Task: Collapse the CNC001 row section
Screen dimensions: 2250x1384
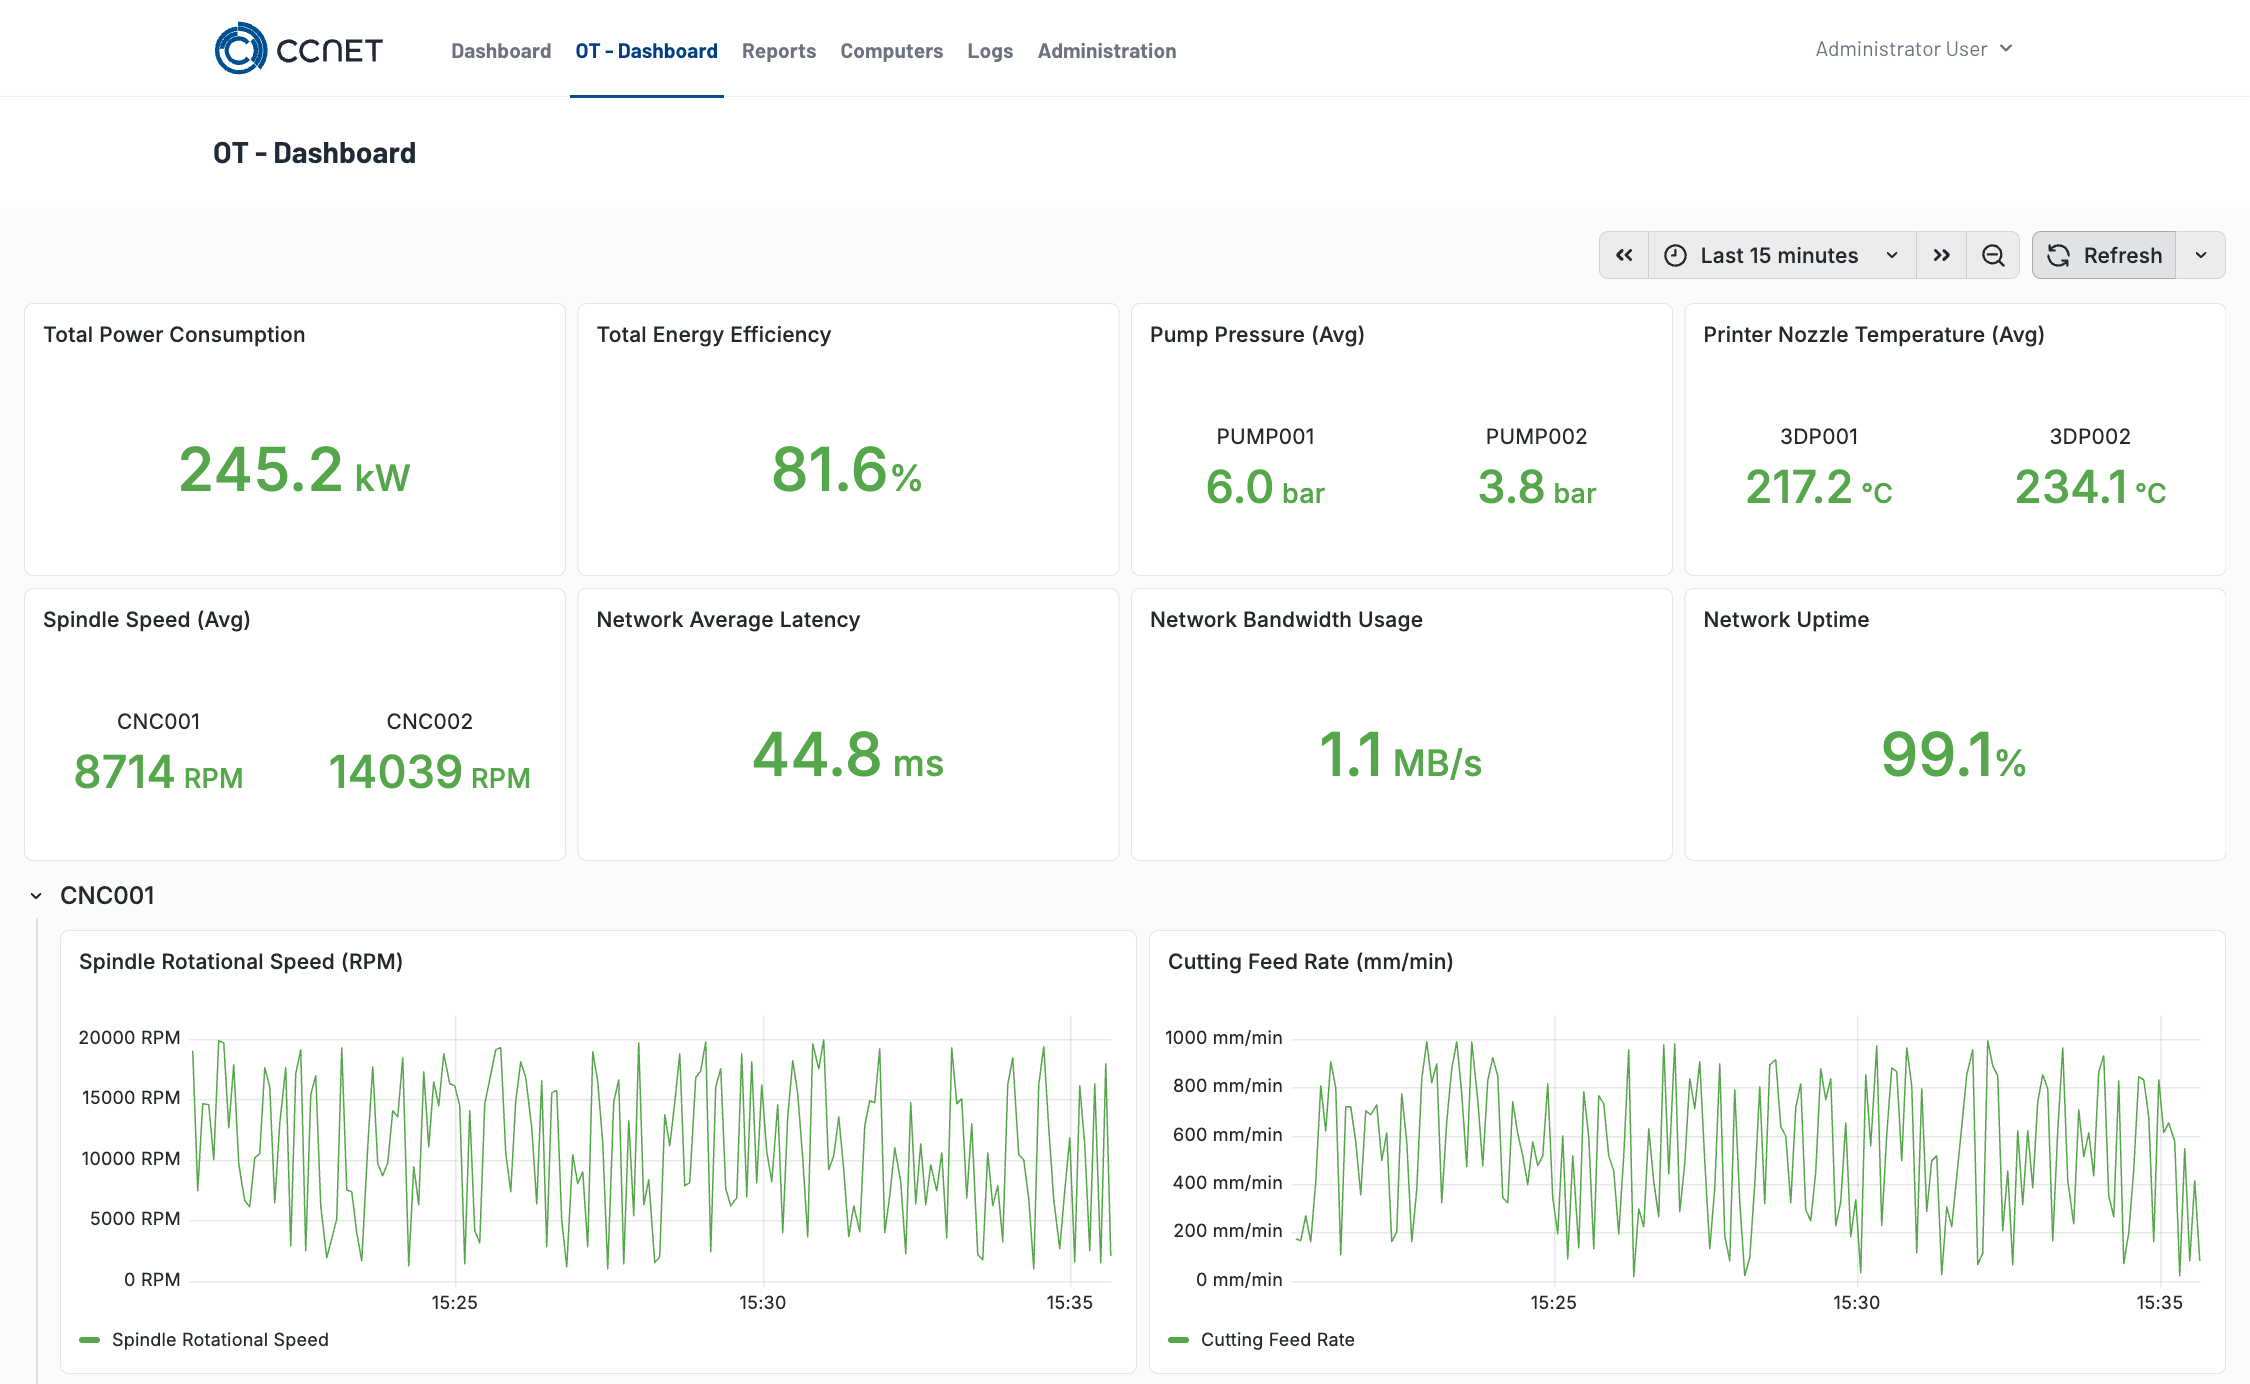Action: pos(36,896)
